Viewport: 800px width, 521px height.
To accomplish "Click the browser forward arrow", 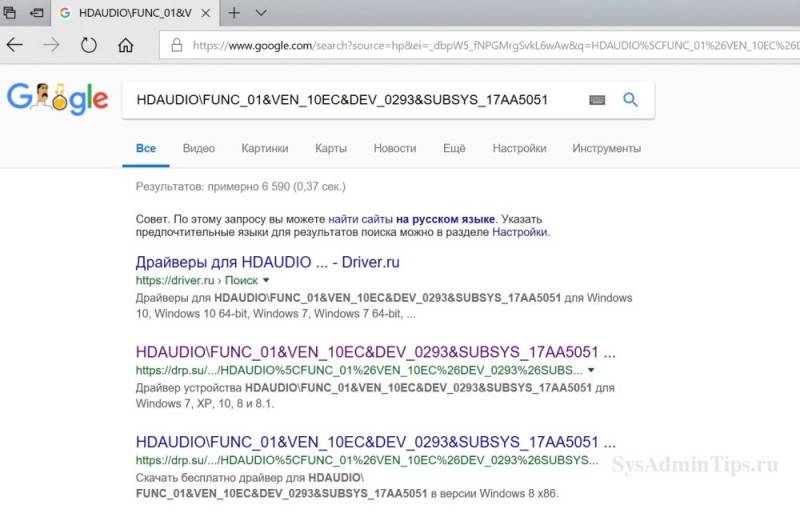I will (51, 45).
